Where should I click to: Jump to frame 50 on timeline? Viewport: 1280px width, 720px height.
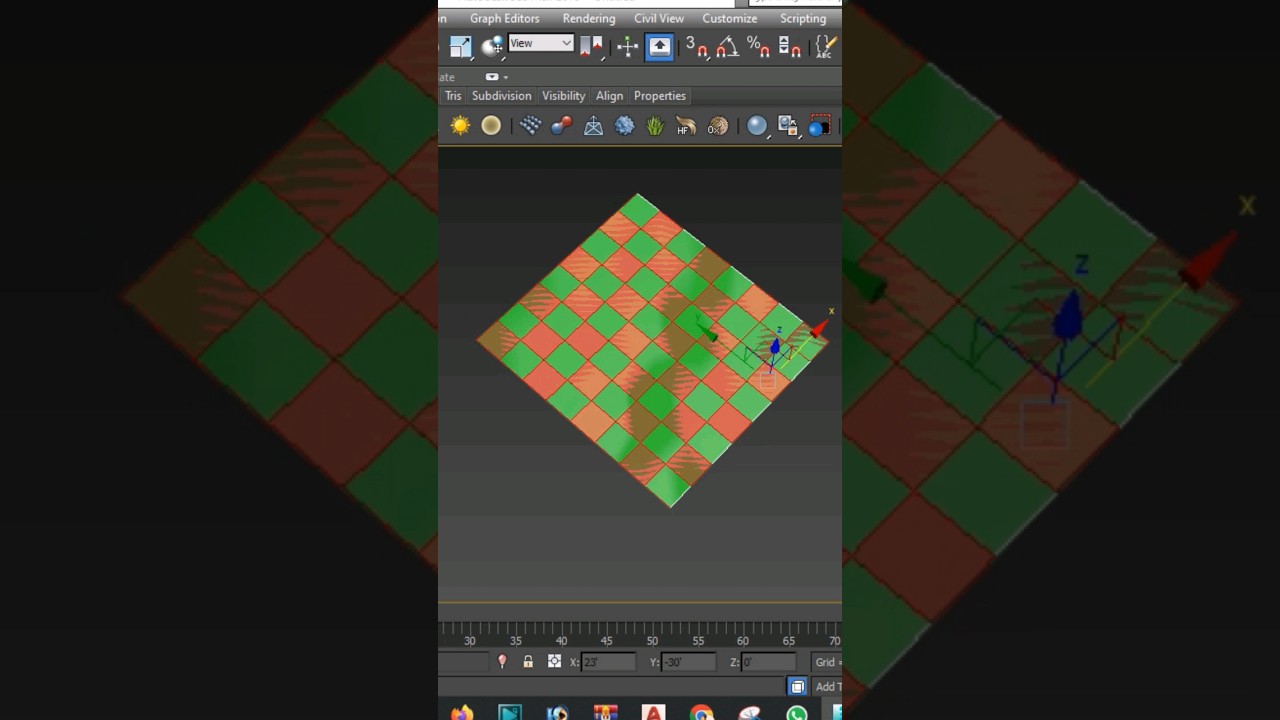click(x=652, y=641)
